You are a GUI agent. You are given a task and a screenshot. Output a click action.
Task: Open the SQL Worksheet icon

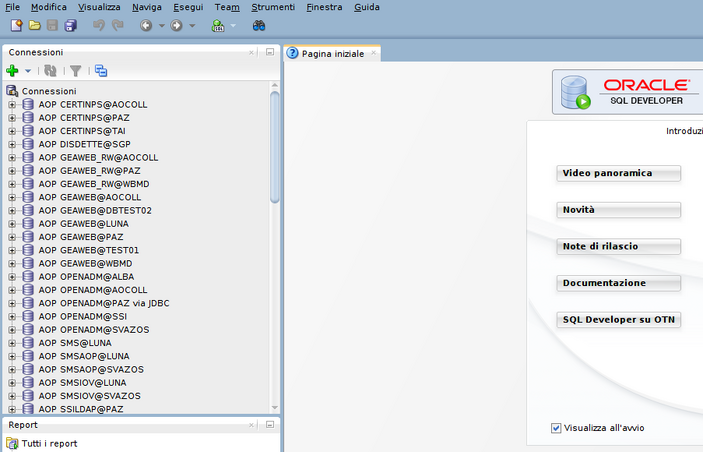218,26
